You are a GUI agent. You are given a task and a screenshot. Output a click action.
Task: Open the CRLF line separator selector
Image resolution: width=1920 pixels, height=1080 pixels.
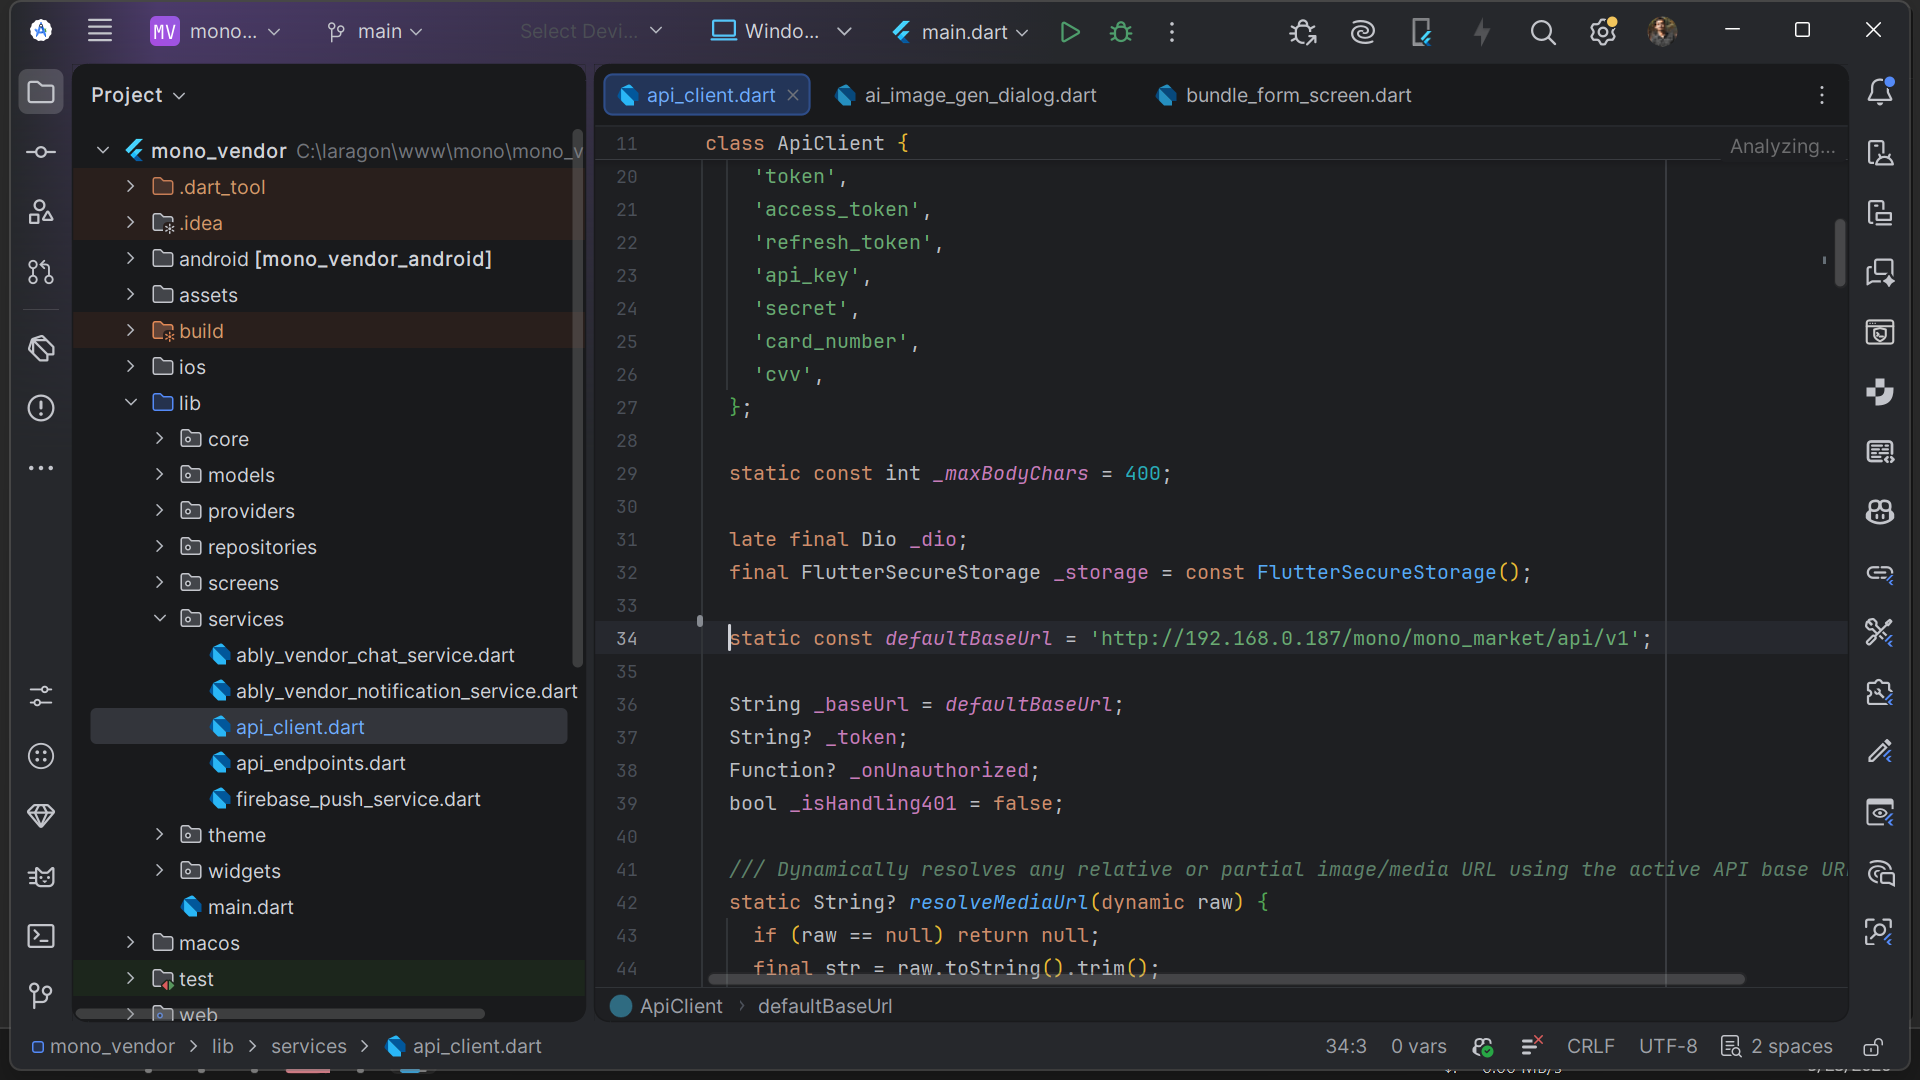tap(1590, 1047)
